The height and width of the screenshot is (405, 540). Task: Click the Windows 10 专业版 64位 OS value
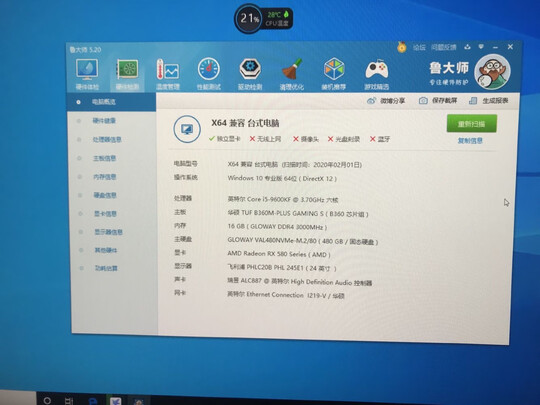(x=282, y=178)
